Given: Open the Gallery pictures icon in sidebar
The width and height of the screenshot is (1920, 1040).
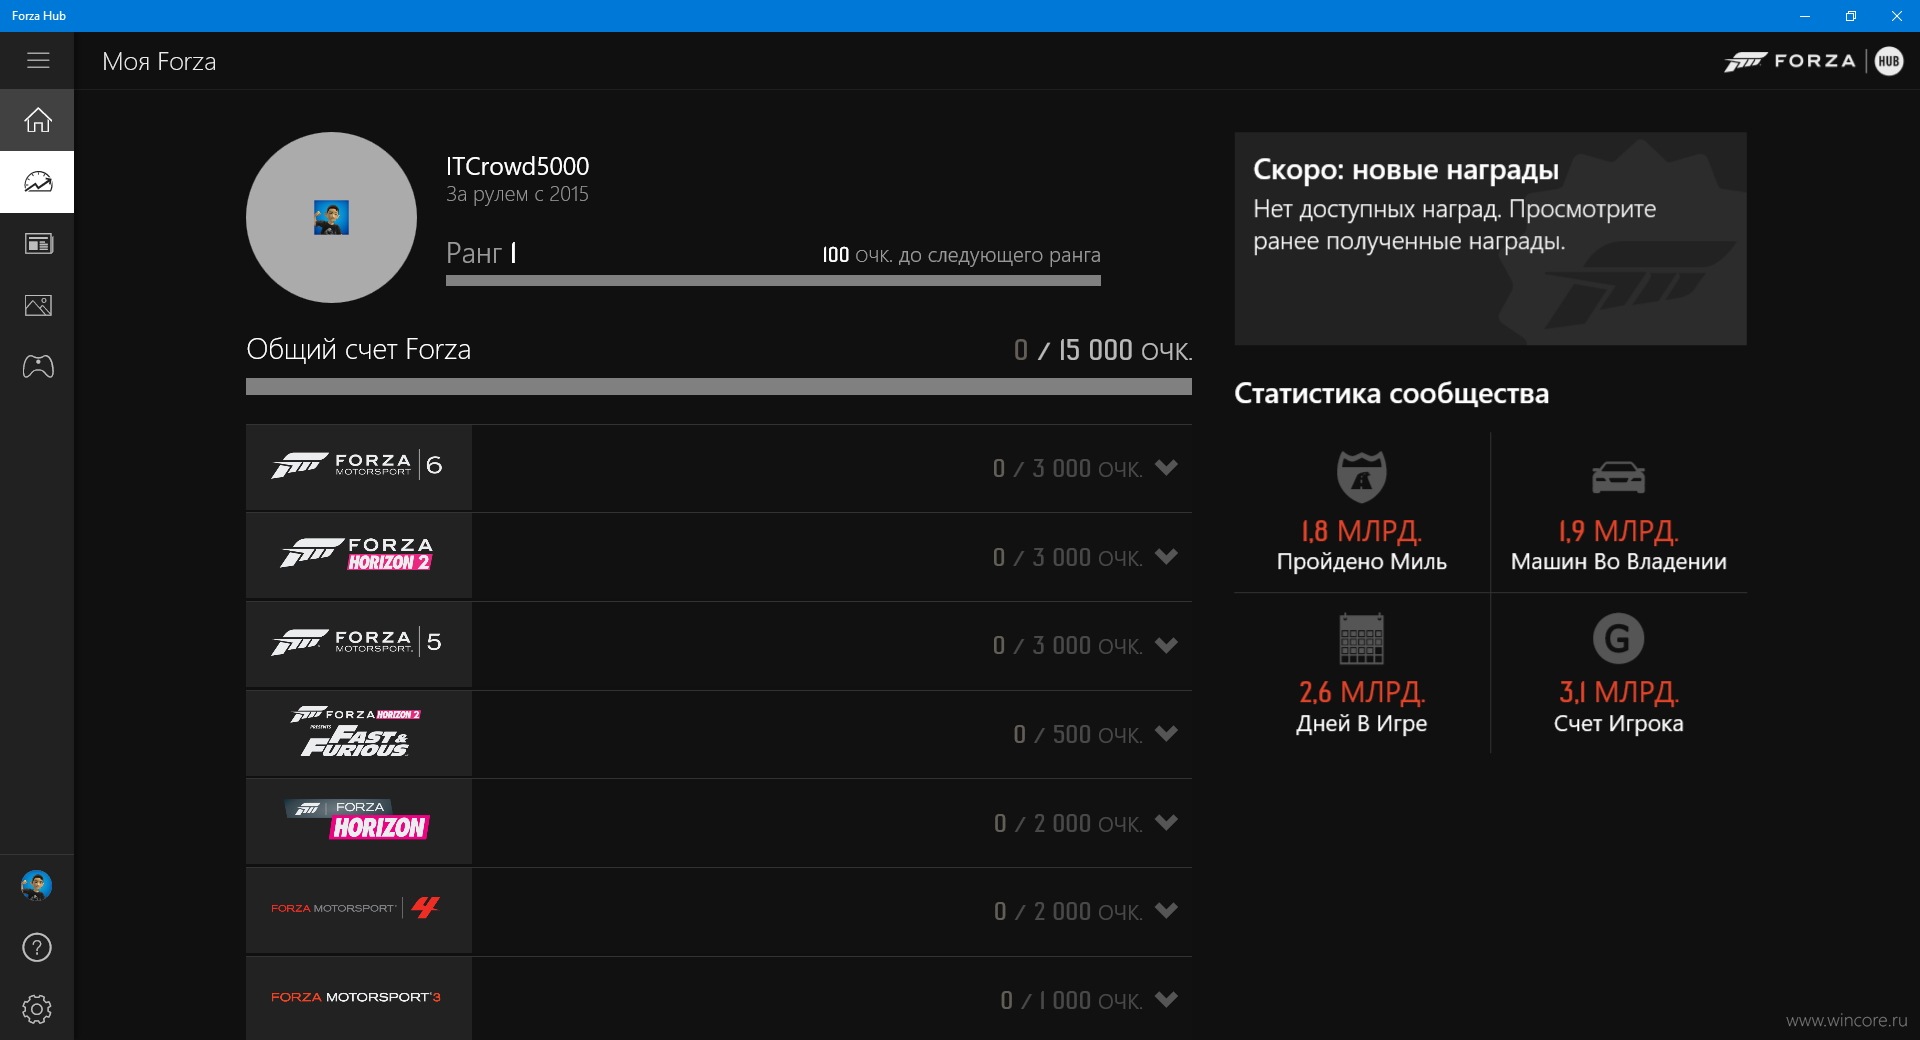Looking at the screenshot, I should [x=37, y=306].
